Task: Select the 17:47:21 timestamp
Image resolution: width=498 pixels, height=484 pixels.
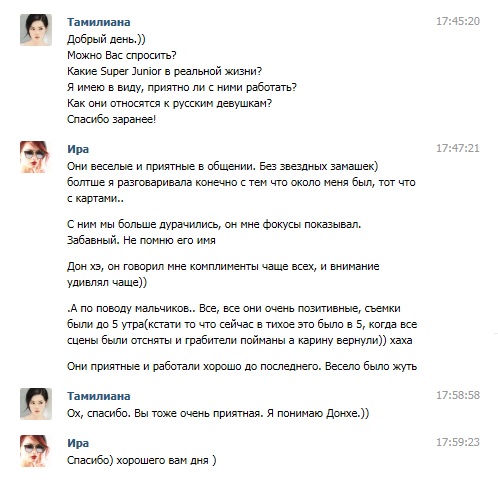Action: coord(458,148)
